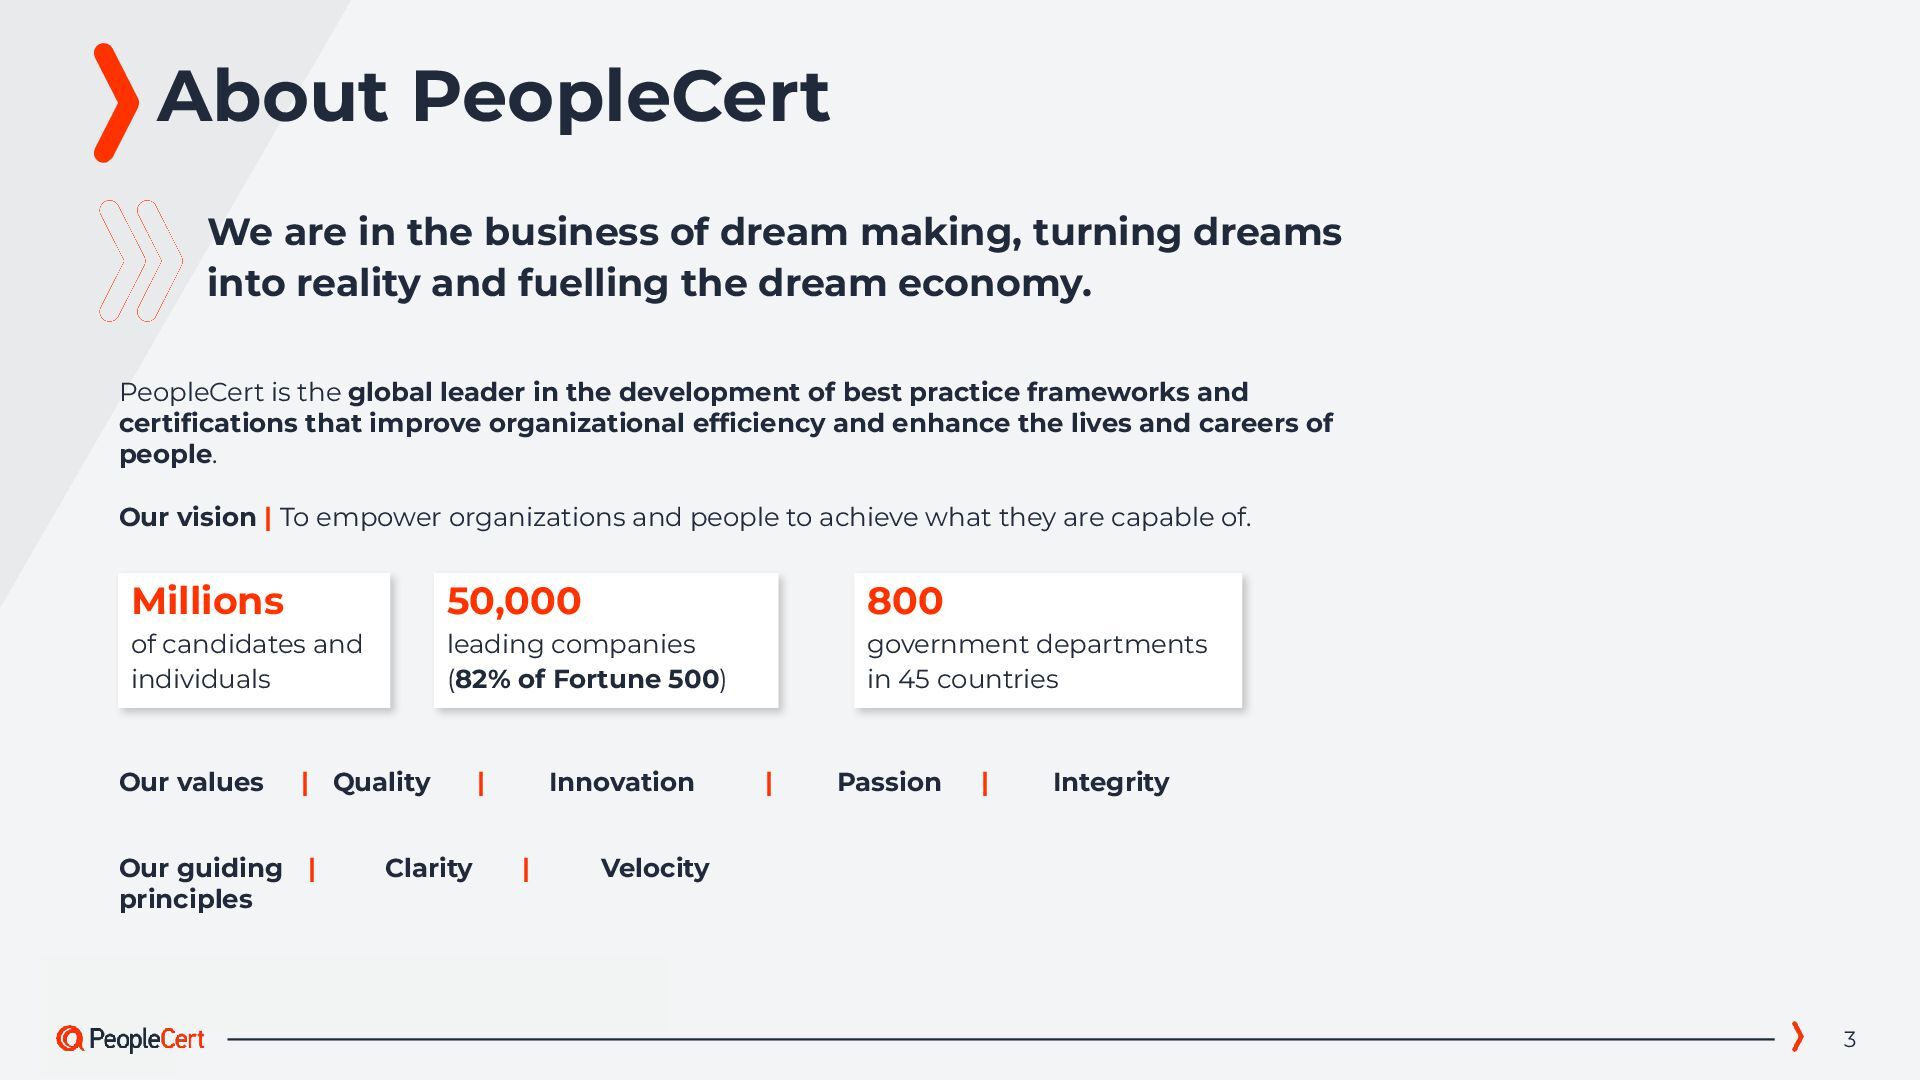Click the Our vision heading
The width and height of the screenshot is (1920, 1080).
[187, 517]
